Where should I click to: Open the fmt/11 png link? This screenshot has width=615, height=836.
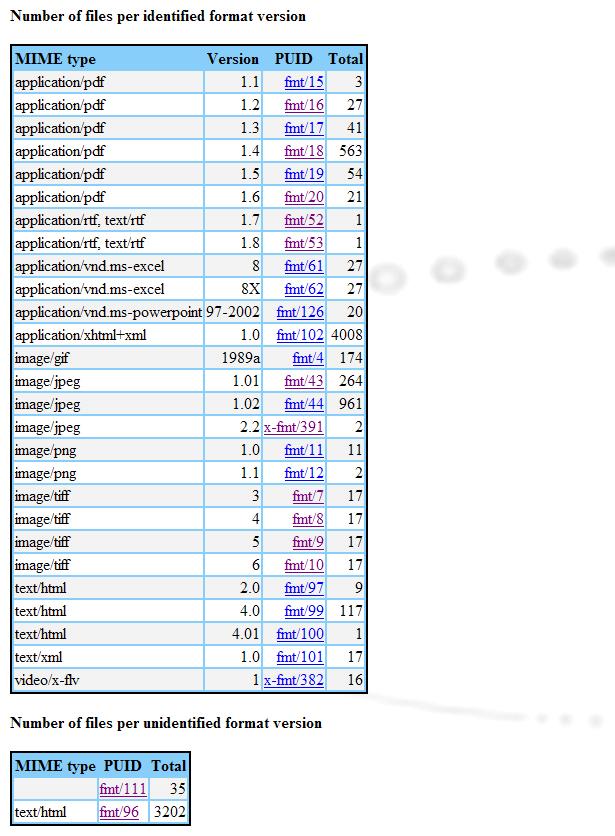(x=304, y=451)
